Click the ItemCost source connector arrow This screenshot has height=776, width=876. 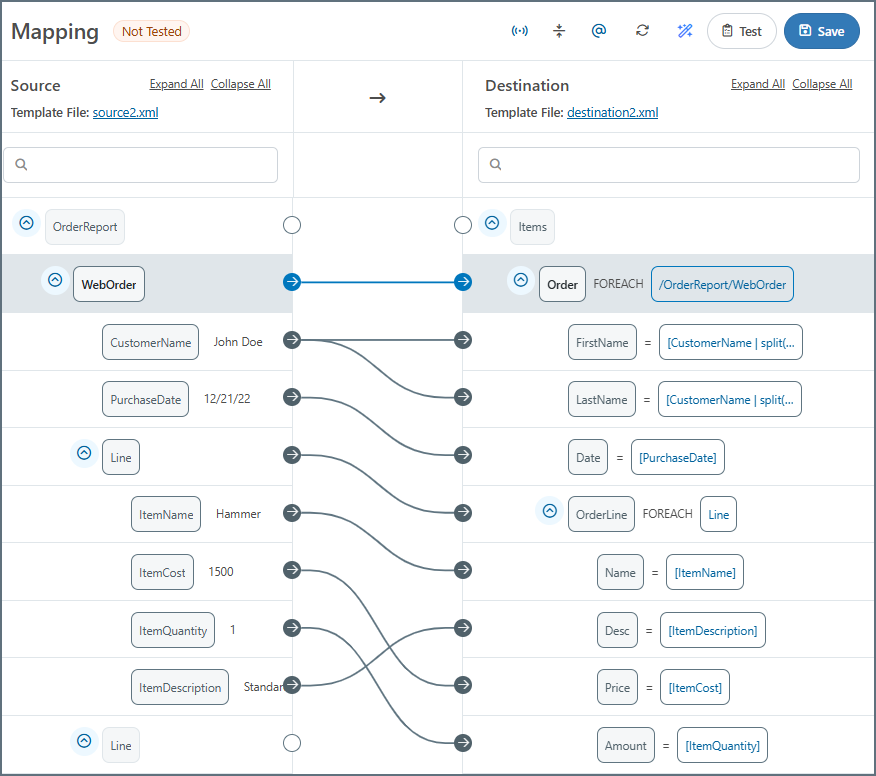click(x=292, y=570)
